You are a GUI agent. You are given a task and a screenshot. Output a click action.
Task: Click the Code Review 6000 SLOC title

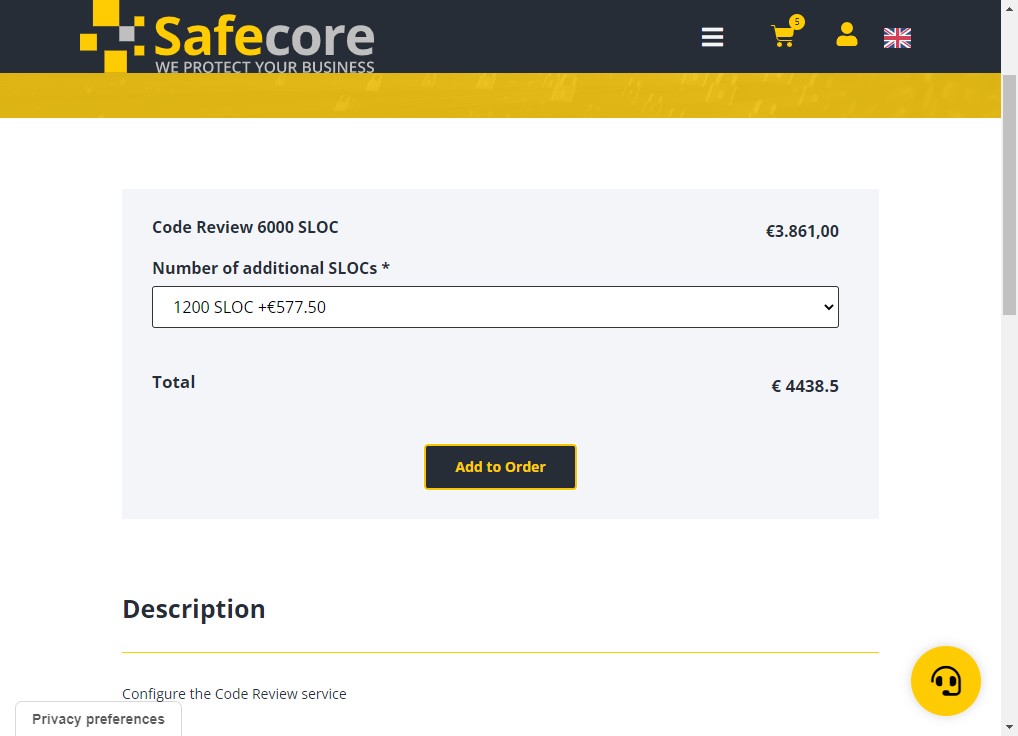(245, 227)
